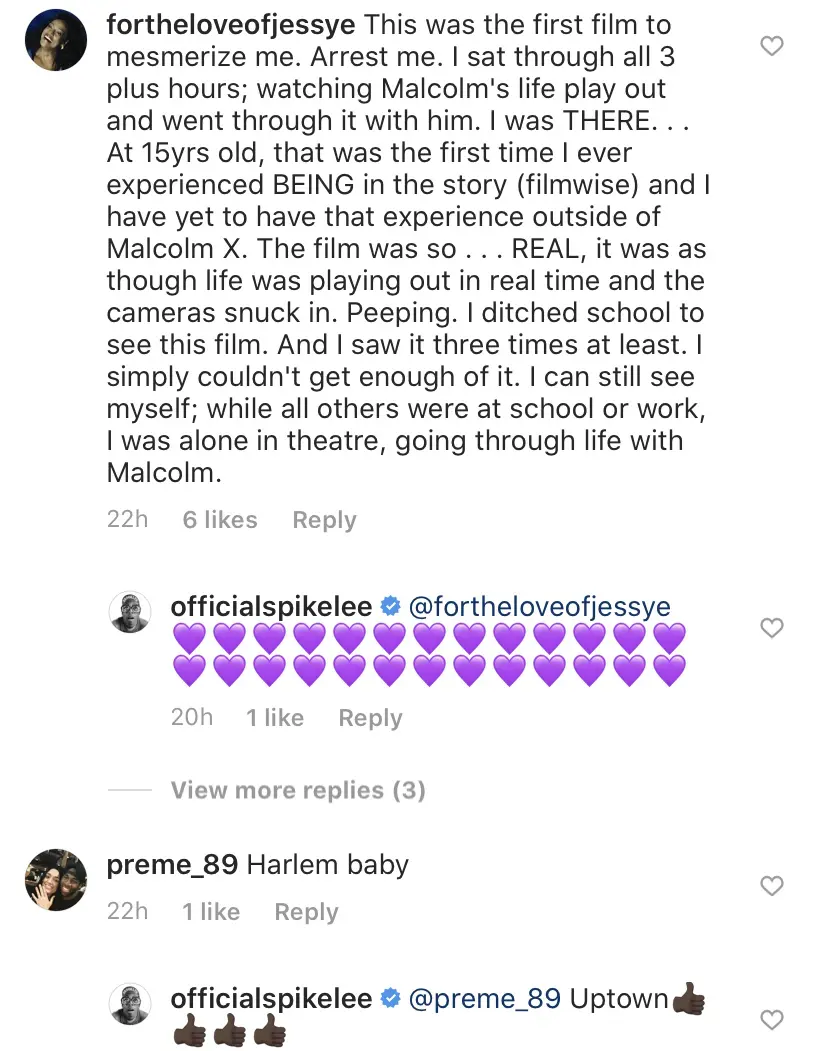Expand View more replies (3)
The width and height of the screenshot is (825, 1051).
pyautogui.click(x=298, y=790)
